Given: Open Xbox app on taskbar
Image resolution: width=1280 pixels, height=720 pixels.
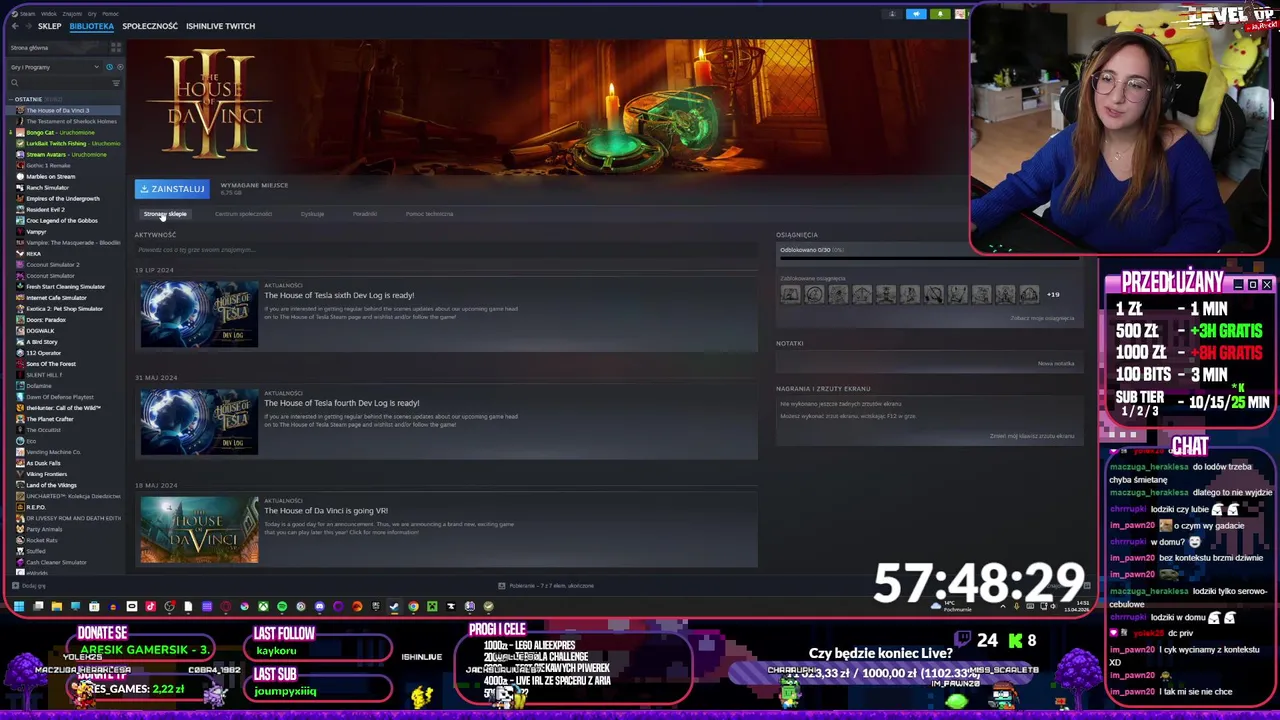Looking at the screenshot, I should (x=263, y=606).
